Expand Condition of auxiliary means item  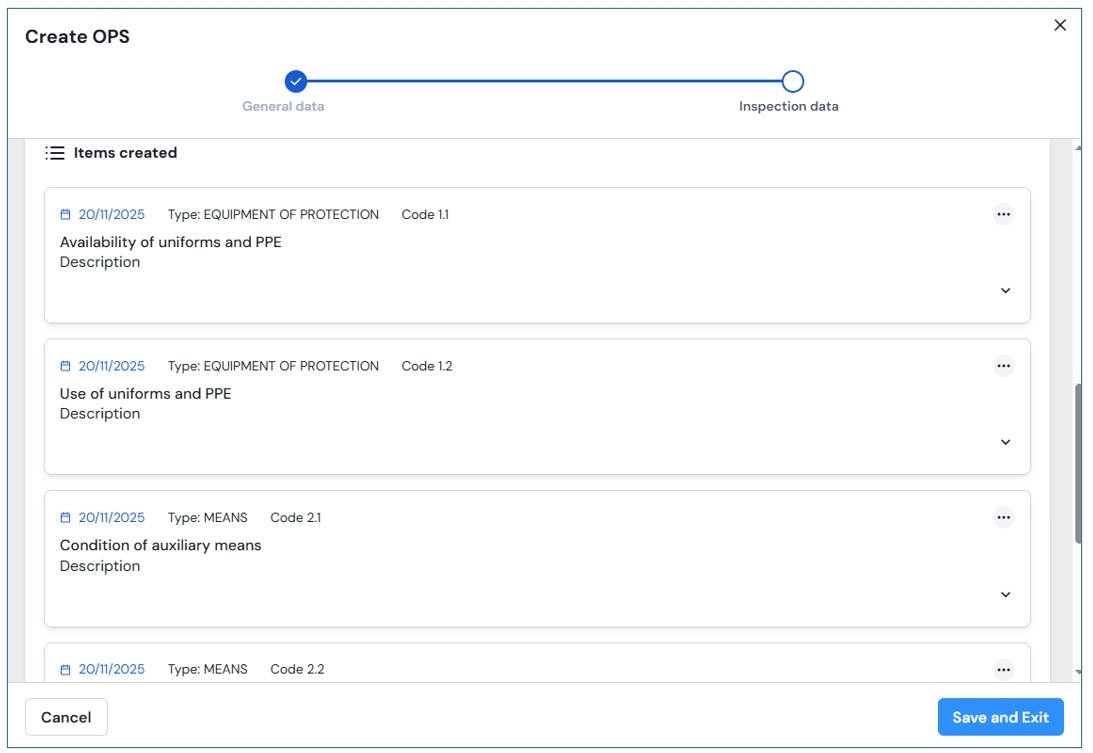1005,595
